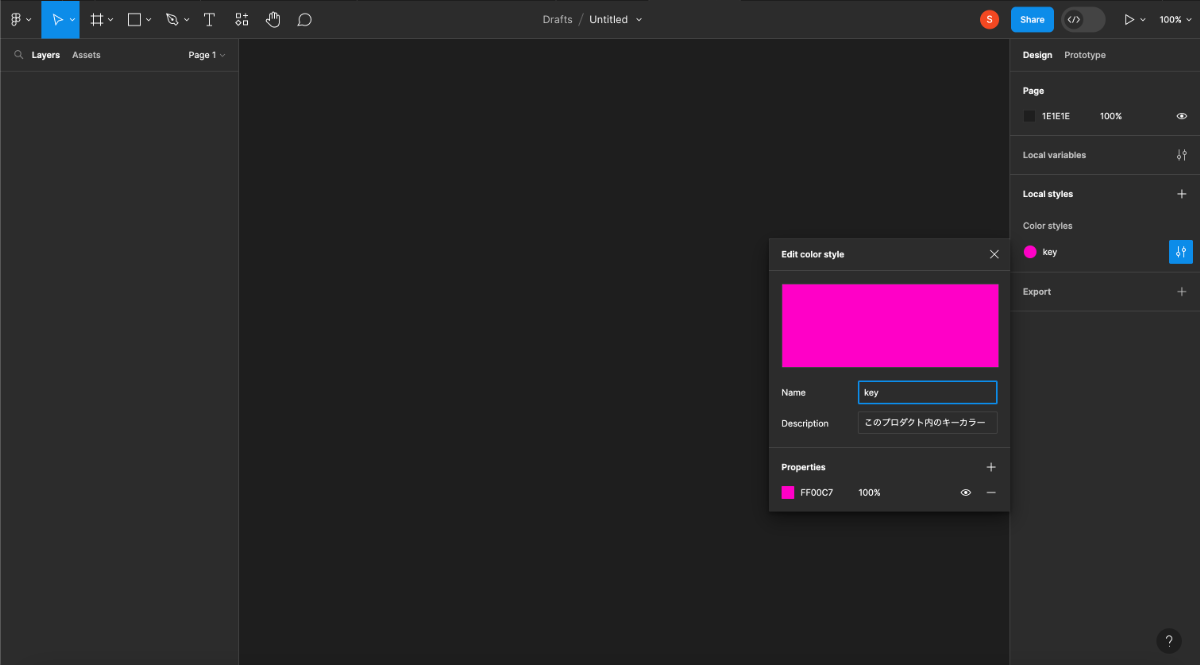1200x665 pixels.
Task: Click the edit style button for key
Action: [x=1181, y=252]
